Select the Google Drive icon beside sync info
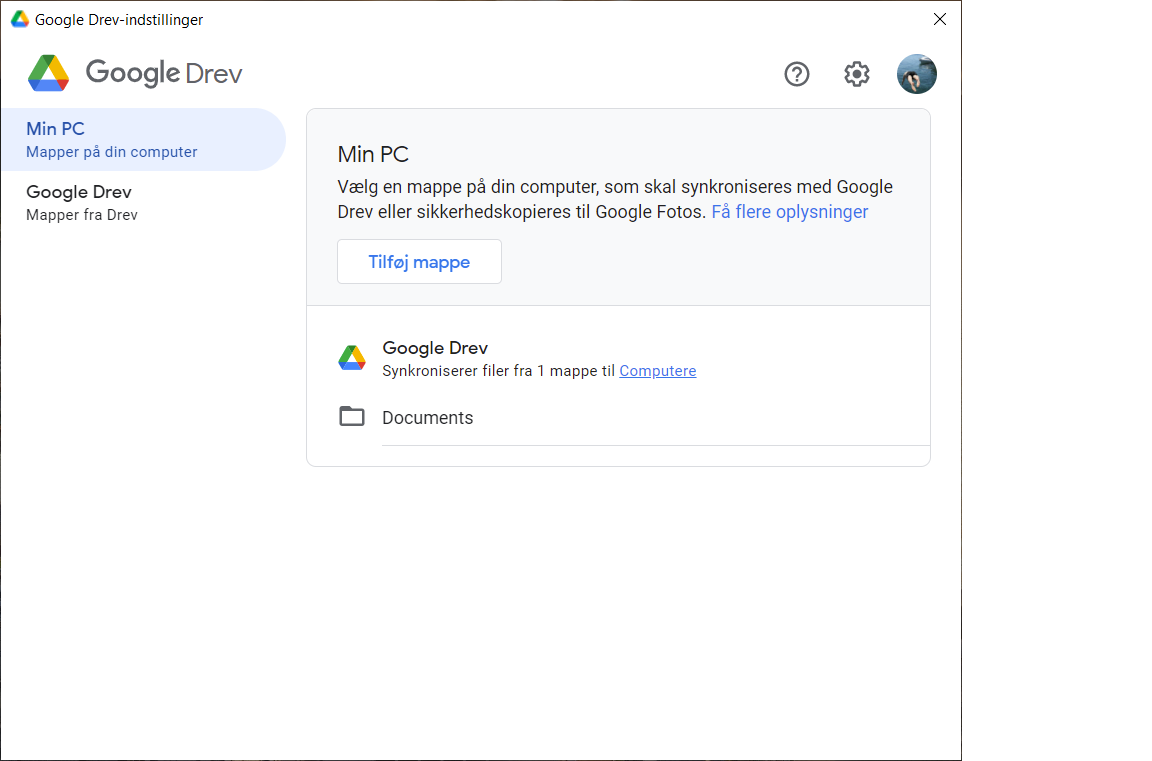Screen dimensions: 1152x761 [x=352, y=357]
